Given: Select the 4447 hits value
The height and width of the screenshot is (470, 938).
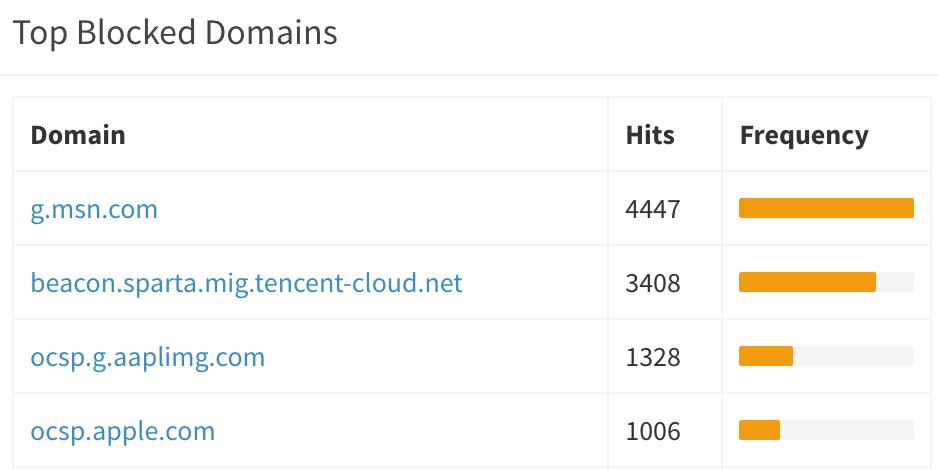Looking at the screenshot, I should pos(653,209).
